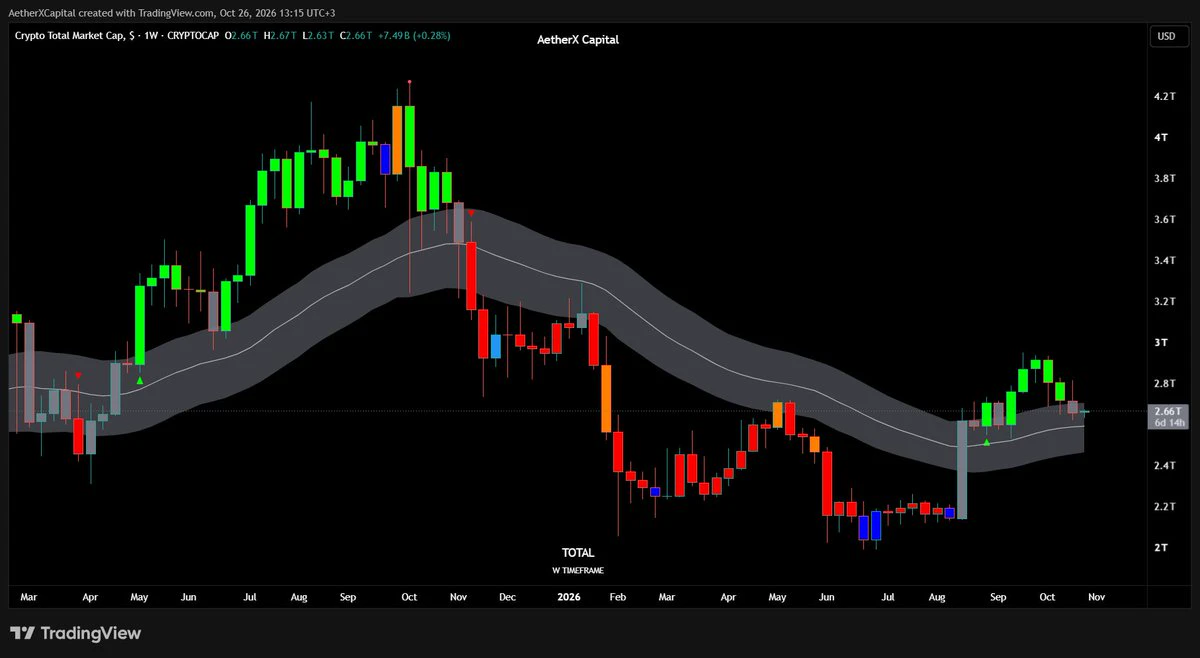Click the "2026" year label on time axis
Screen dimensions: 1200x658
click(x=568, y=597)
